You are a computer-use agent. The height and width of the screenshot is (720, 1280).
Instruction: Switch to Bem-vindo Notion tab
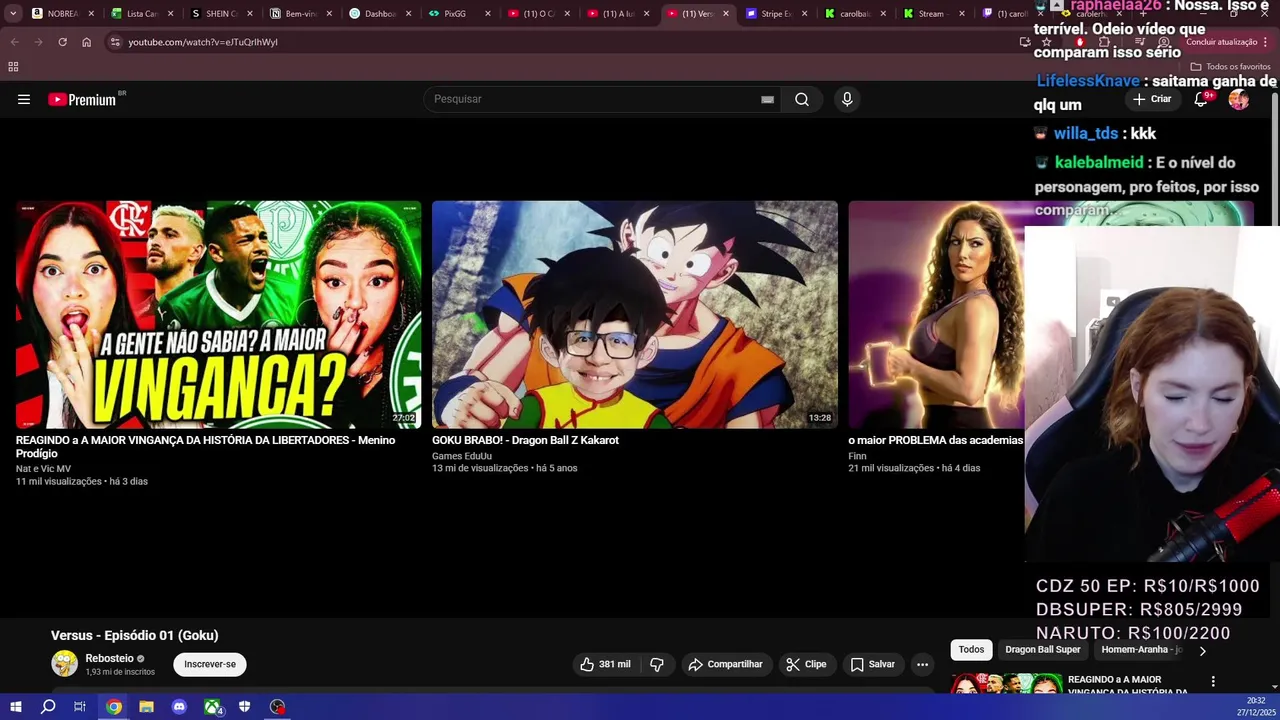tap(300, 14)
